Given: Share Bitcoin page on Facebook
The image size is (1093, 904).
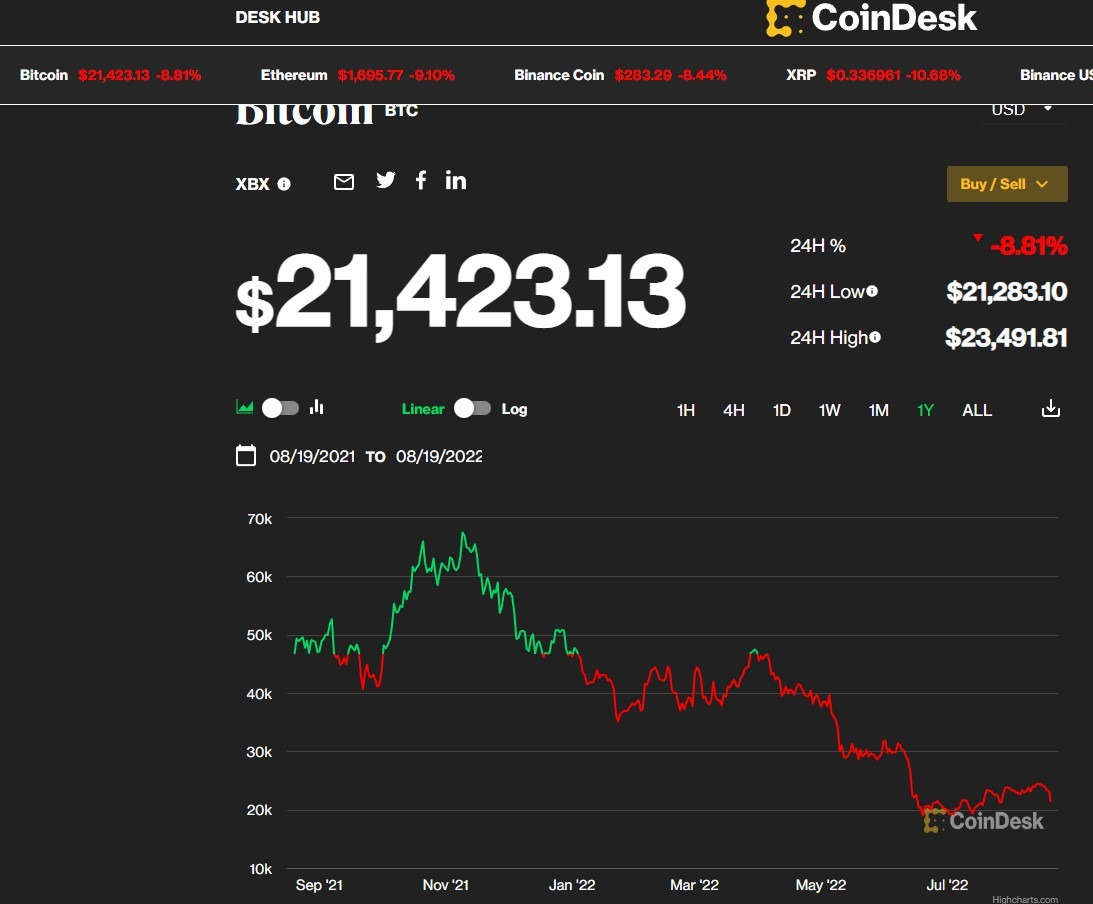Looking at the screenshot, I should [x=421, y=181].
